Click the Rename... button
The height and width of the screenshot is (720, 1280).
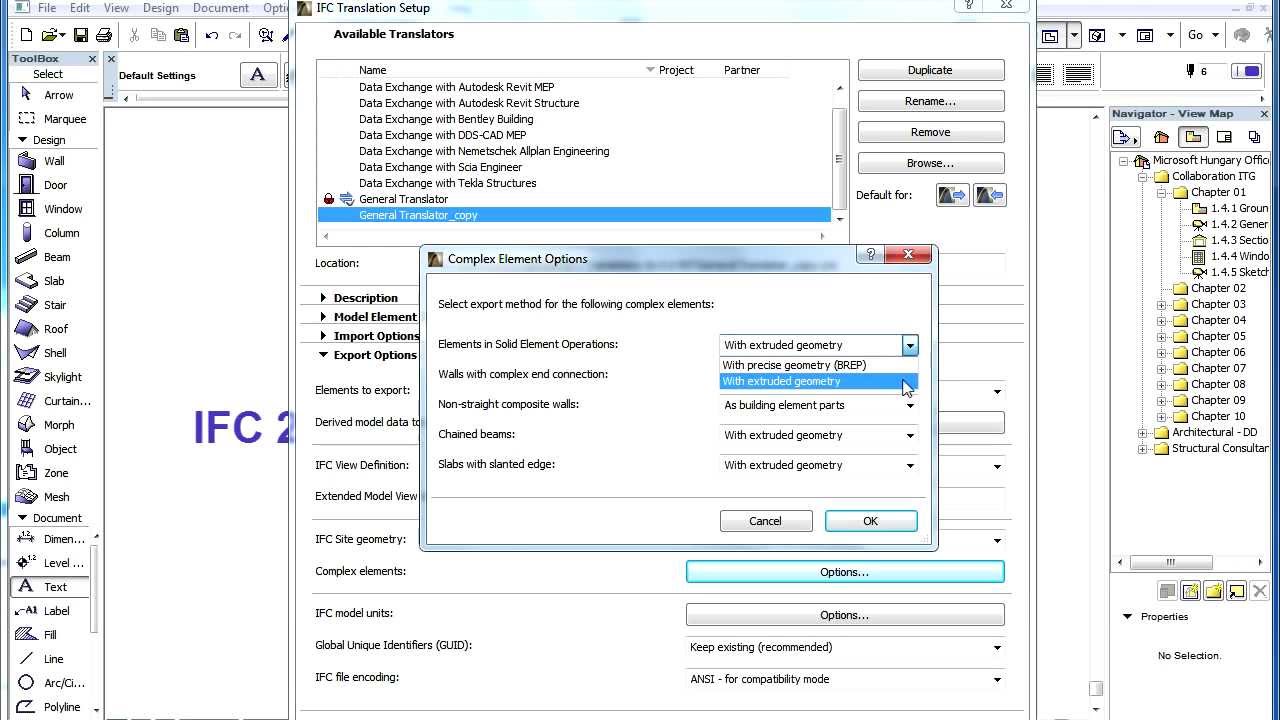931,101
